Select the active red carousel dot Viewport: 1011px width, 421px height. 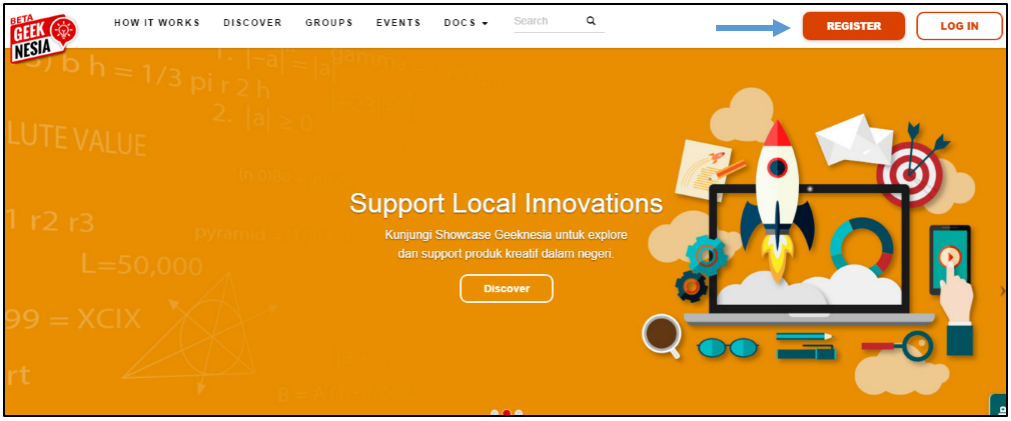tap(507, 413)
